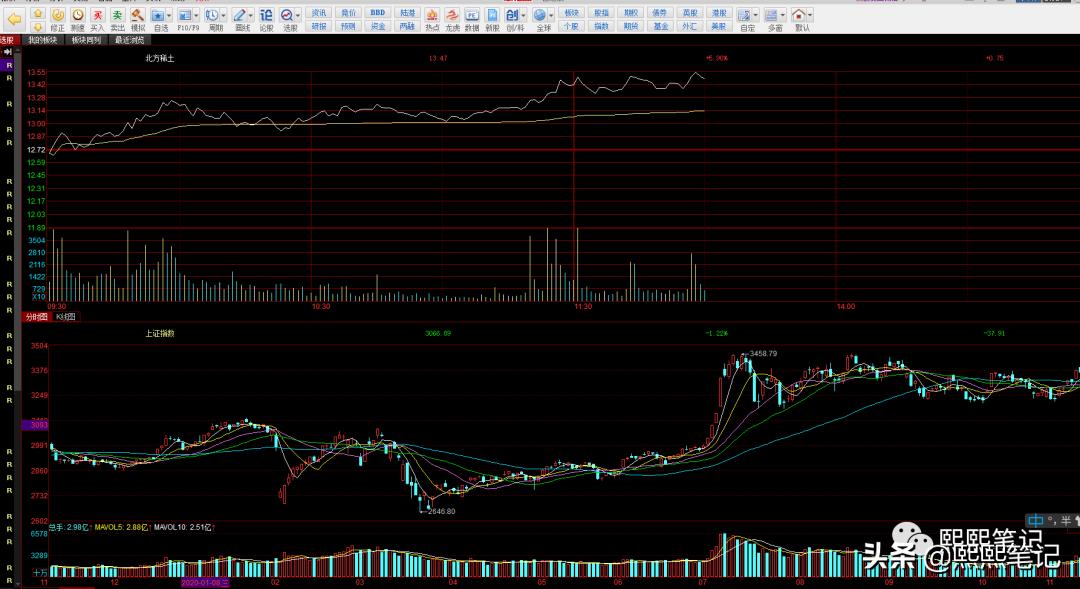
Task: Click the 龙虎 leaderboard icon
Action: pyautogui.click(x=452, y=19)
